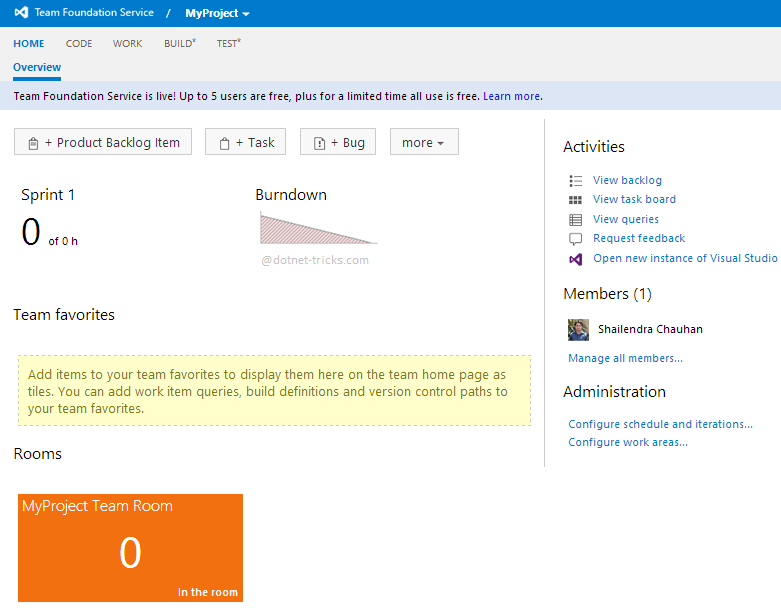Open the orange MyProject Team Room tile
Screen dimensions: 781x611
coord(130,547)
